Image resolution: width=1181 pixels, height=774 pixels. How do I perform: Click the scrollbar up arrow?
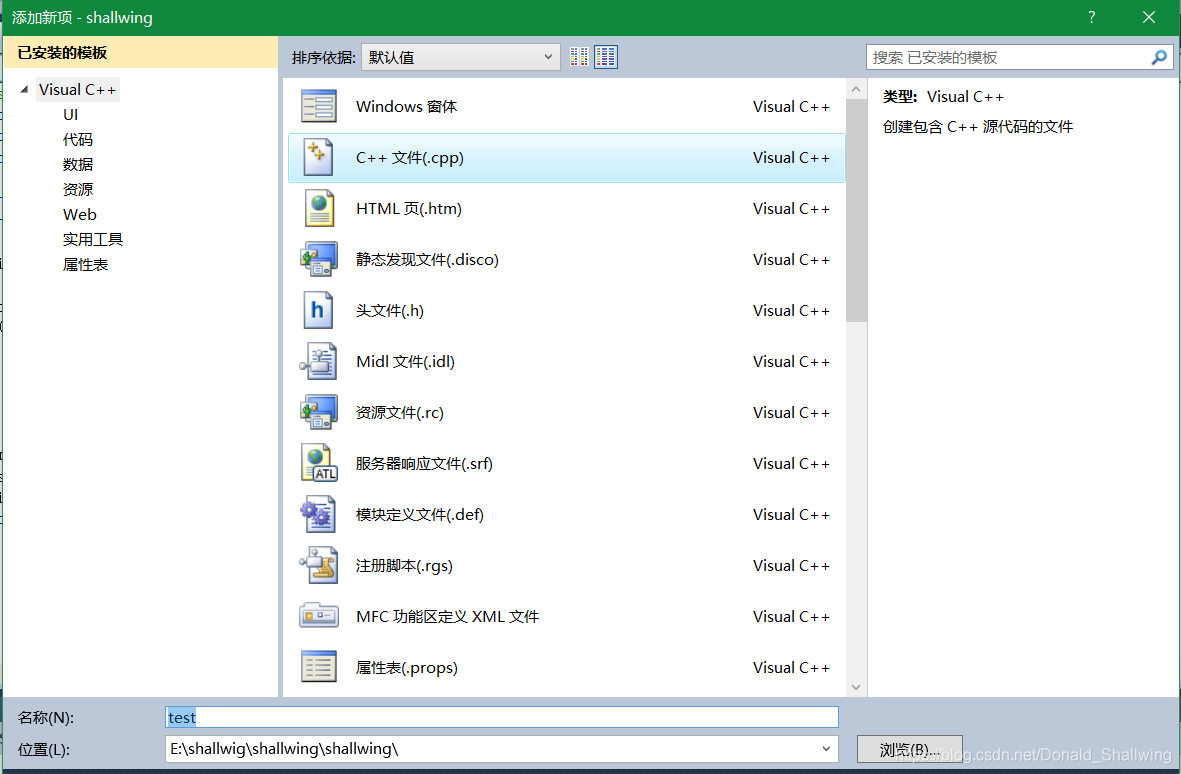856,89
